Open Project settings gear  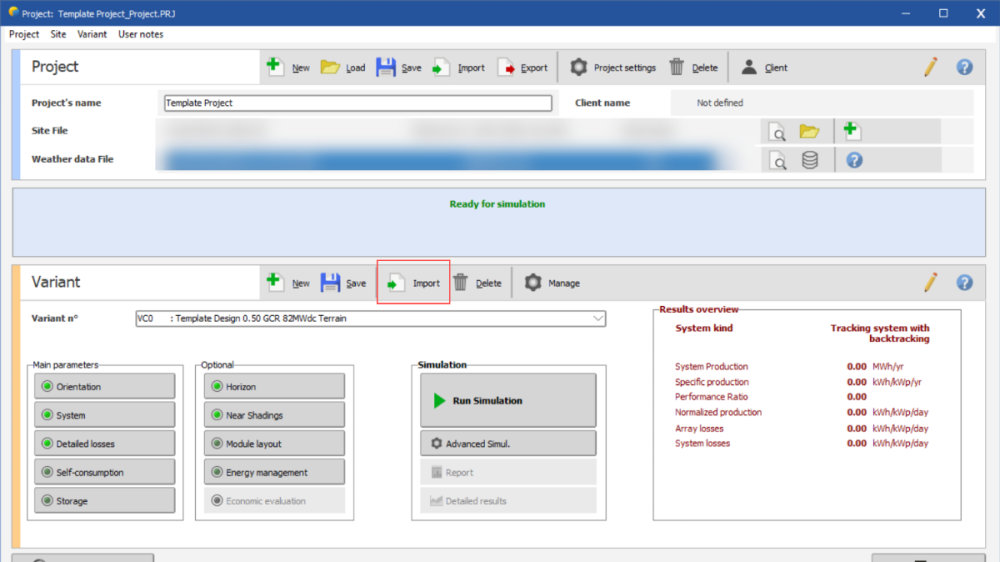tap(578, 67)
